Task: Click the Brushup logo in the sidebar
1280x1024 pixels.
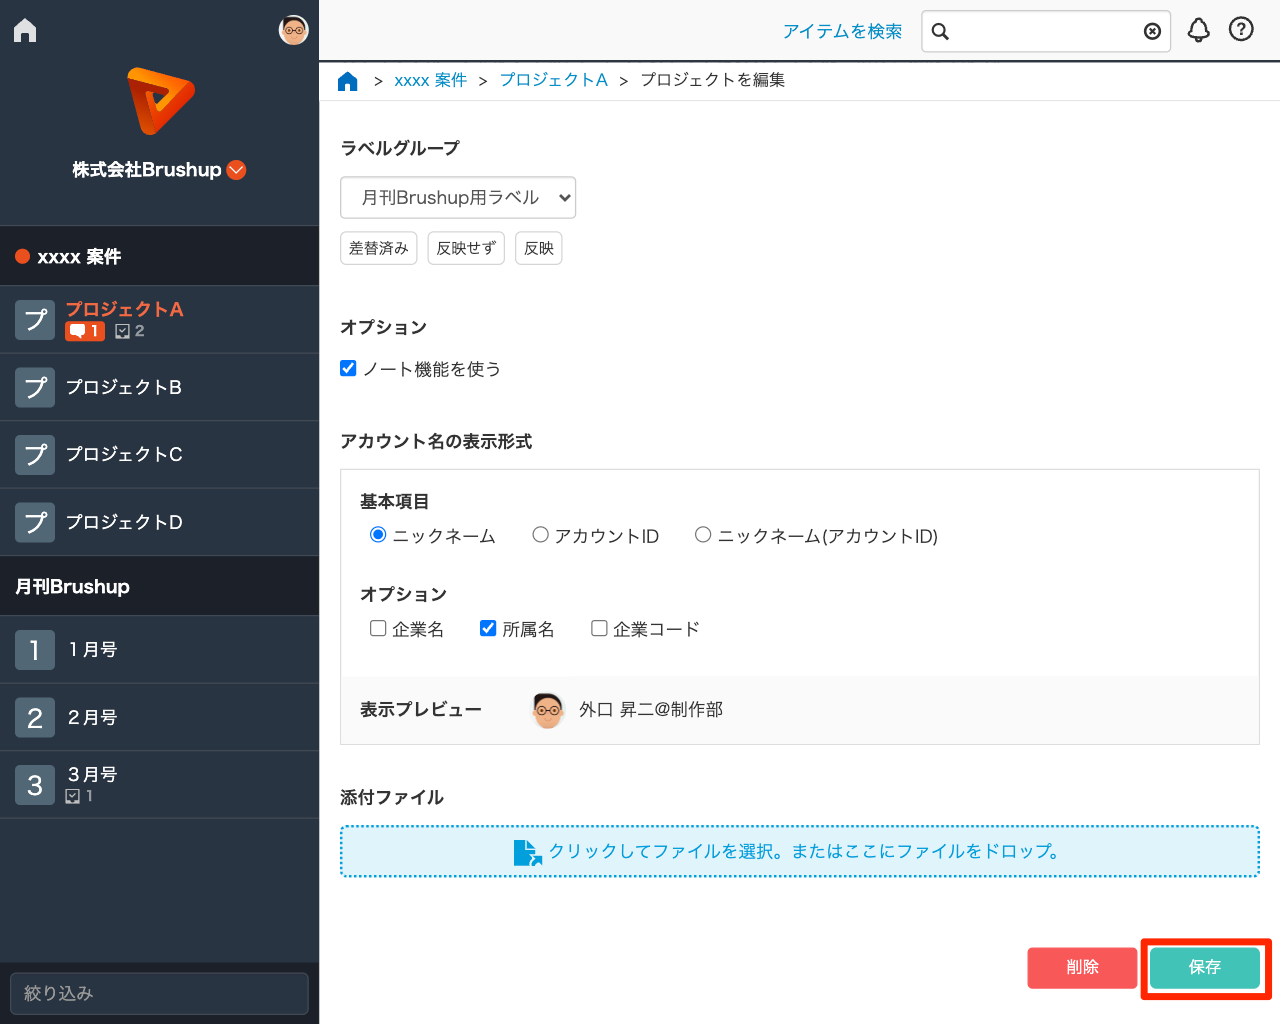Action: [160, 101]
